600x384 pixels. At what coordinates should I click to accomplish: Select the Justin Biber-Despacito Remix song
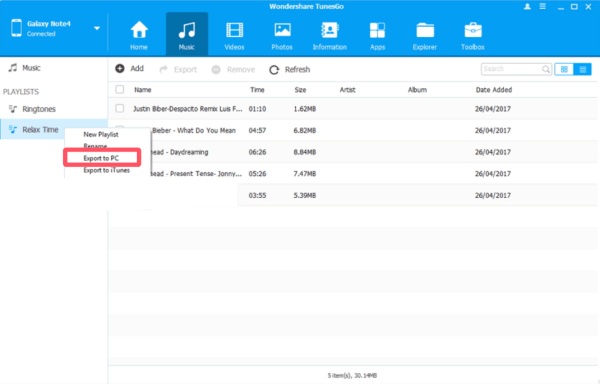[188, 109]
